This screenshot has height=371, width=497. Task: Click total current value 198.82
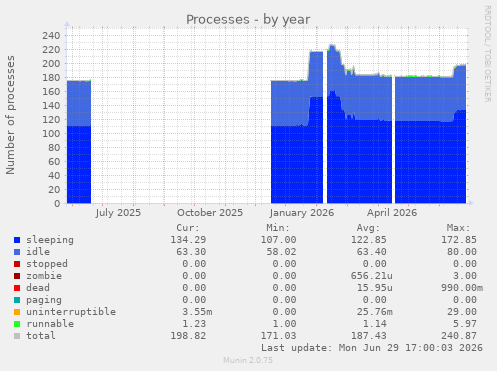point(188,336)
